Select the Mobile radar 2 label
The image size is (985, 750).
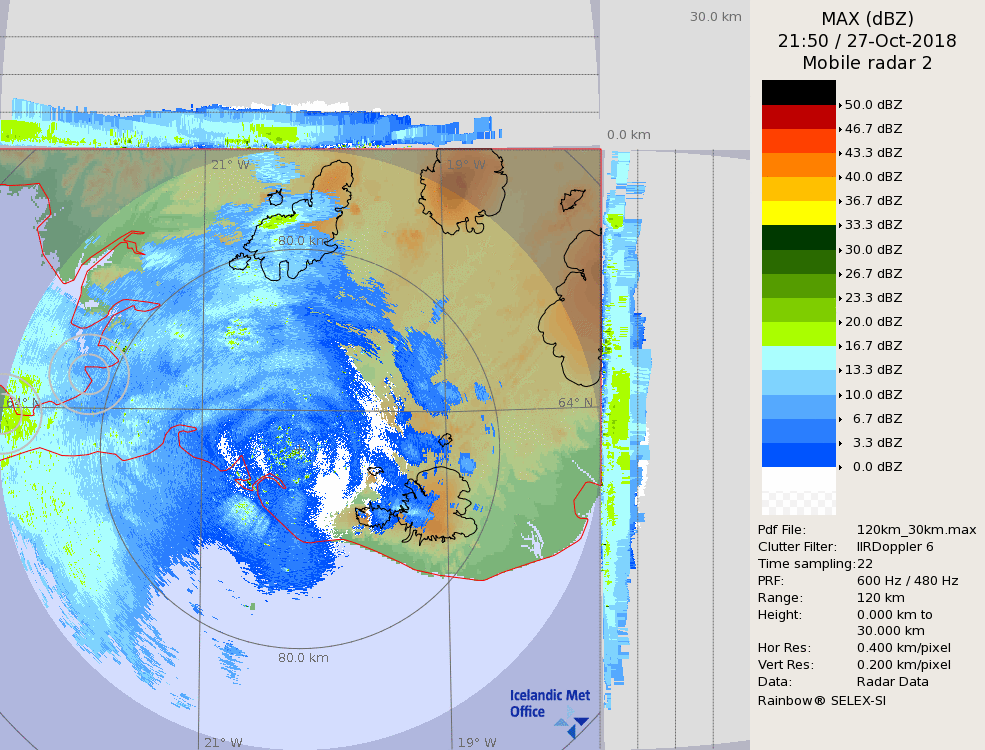pos(867,63)
